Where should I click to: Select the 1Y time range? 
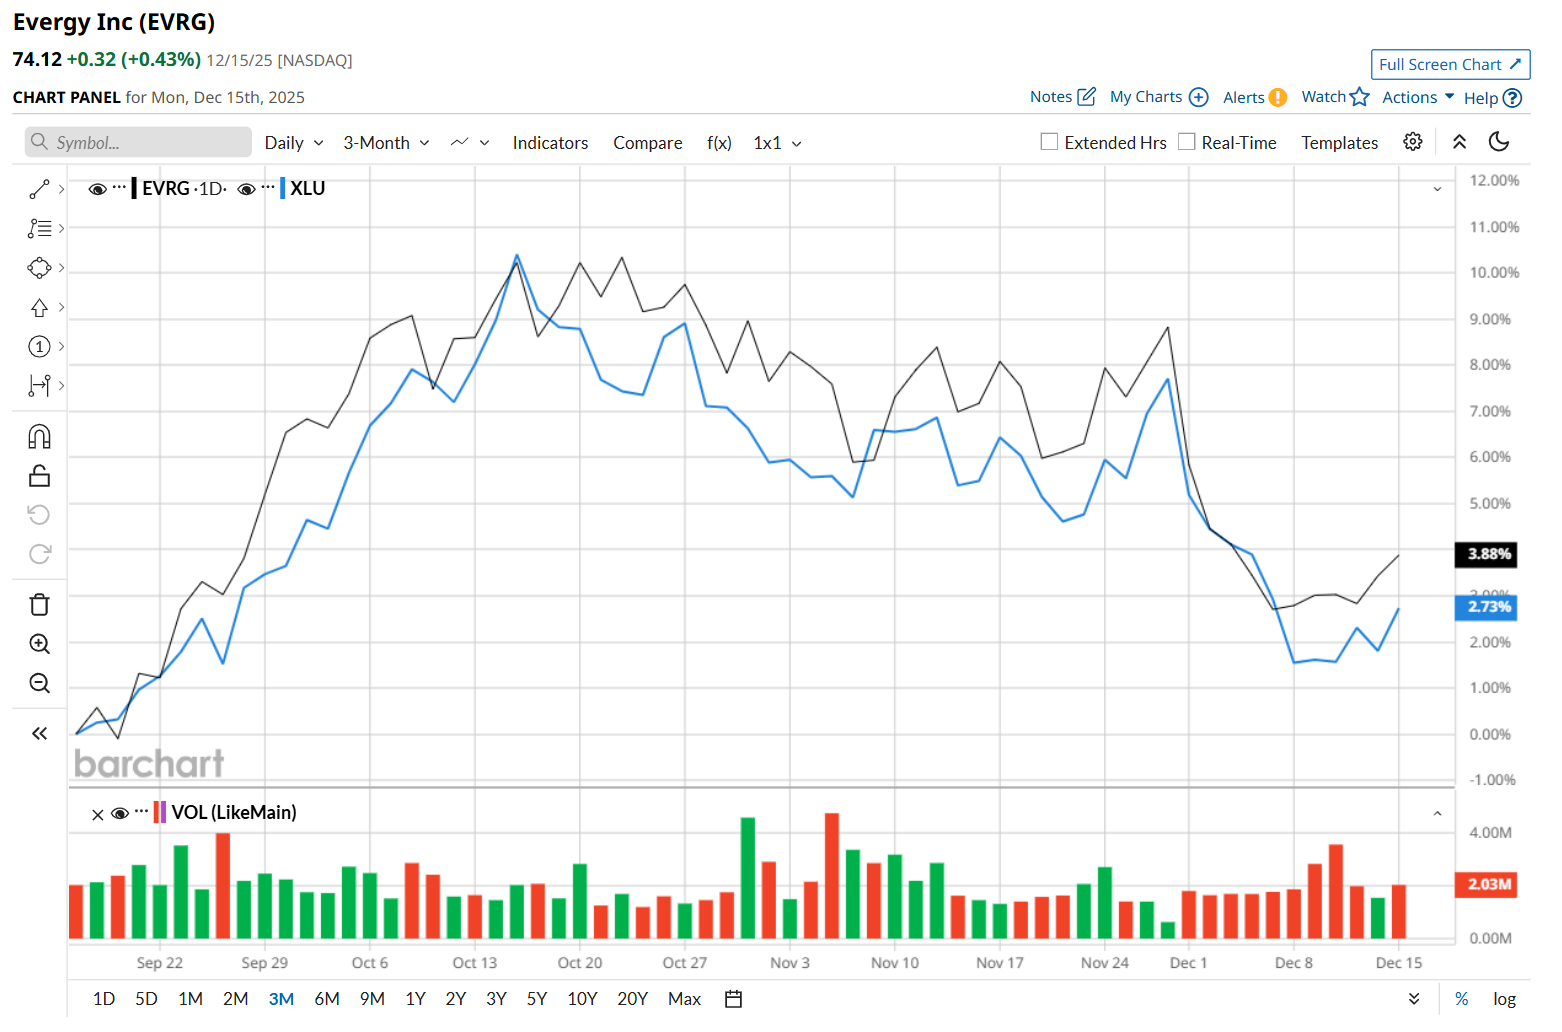416,999
